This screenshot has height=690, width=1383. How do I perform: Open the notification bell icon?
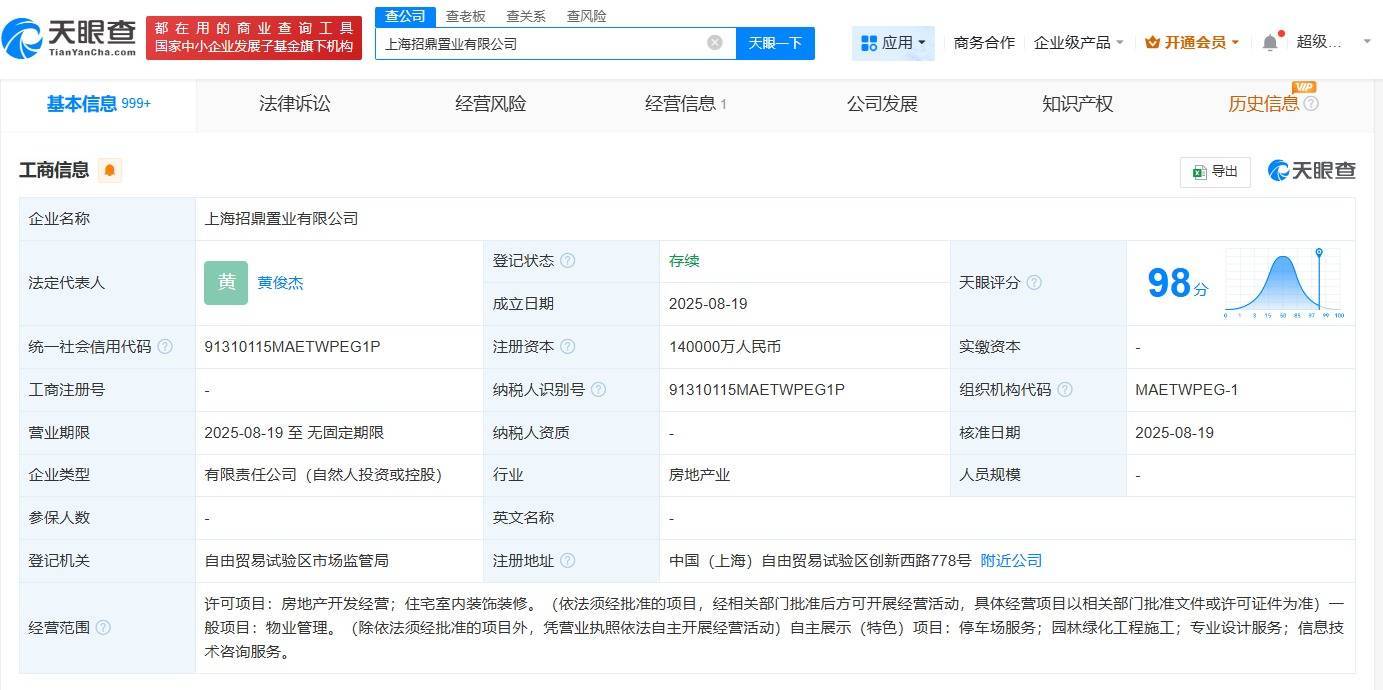pos(1270,42)
